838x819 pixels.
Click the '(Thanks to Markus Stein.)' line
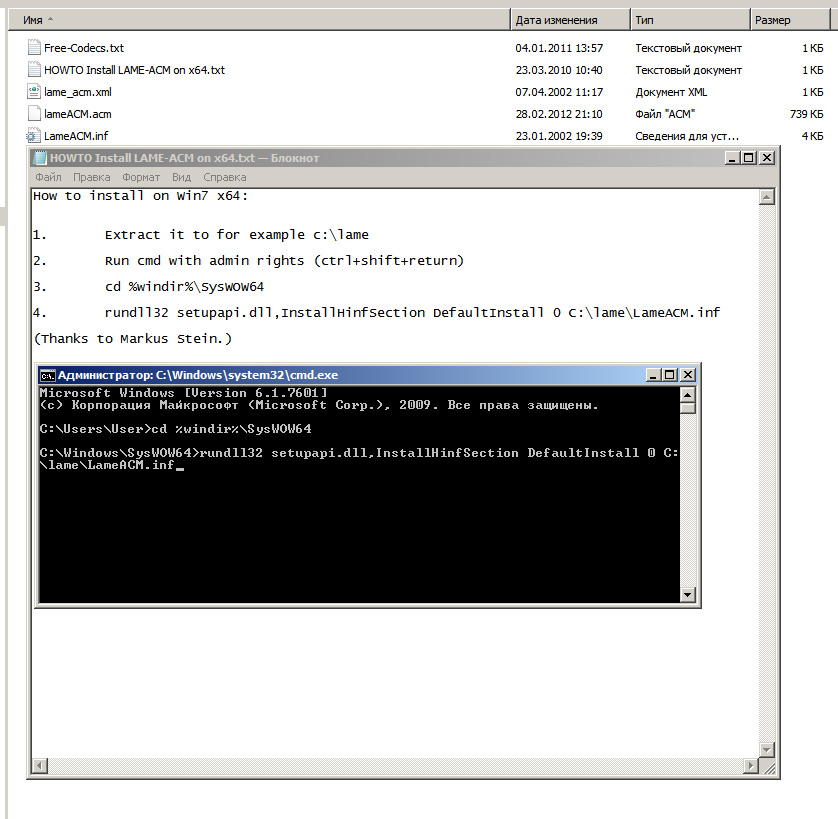(x=133, y=338)
